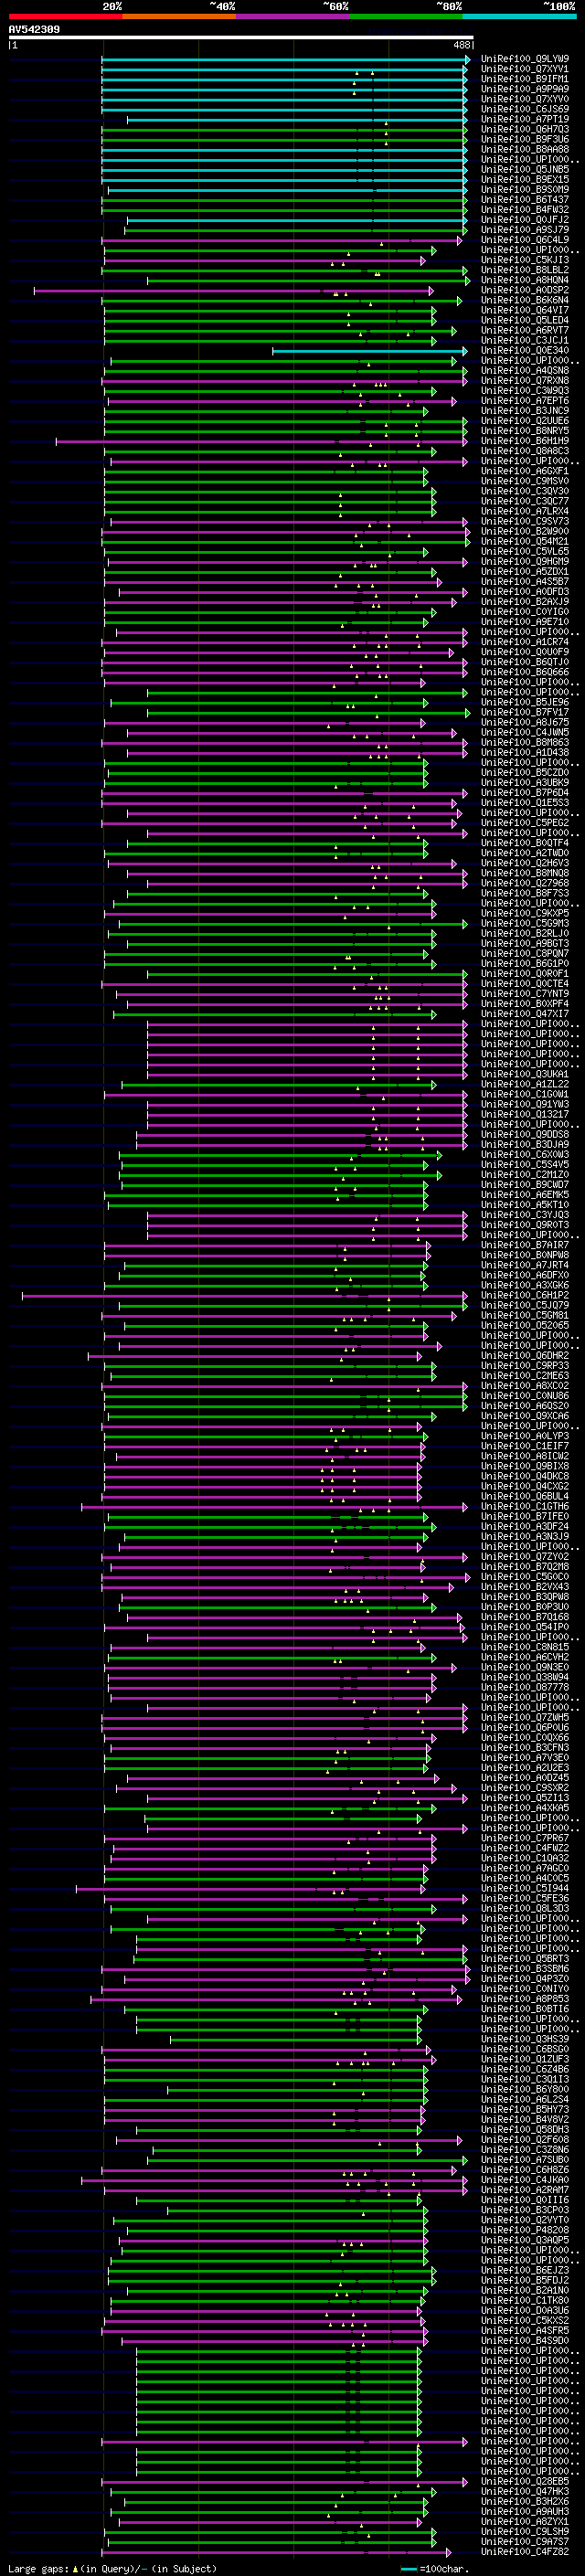Open hit UniRef100_Q9LYW9
This screenshot has height=2576, width=585.
pos(525,59)
